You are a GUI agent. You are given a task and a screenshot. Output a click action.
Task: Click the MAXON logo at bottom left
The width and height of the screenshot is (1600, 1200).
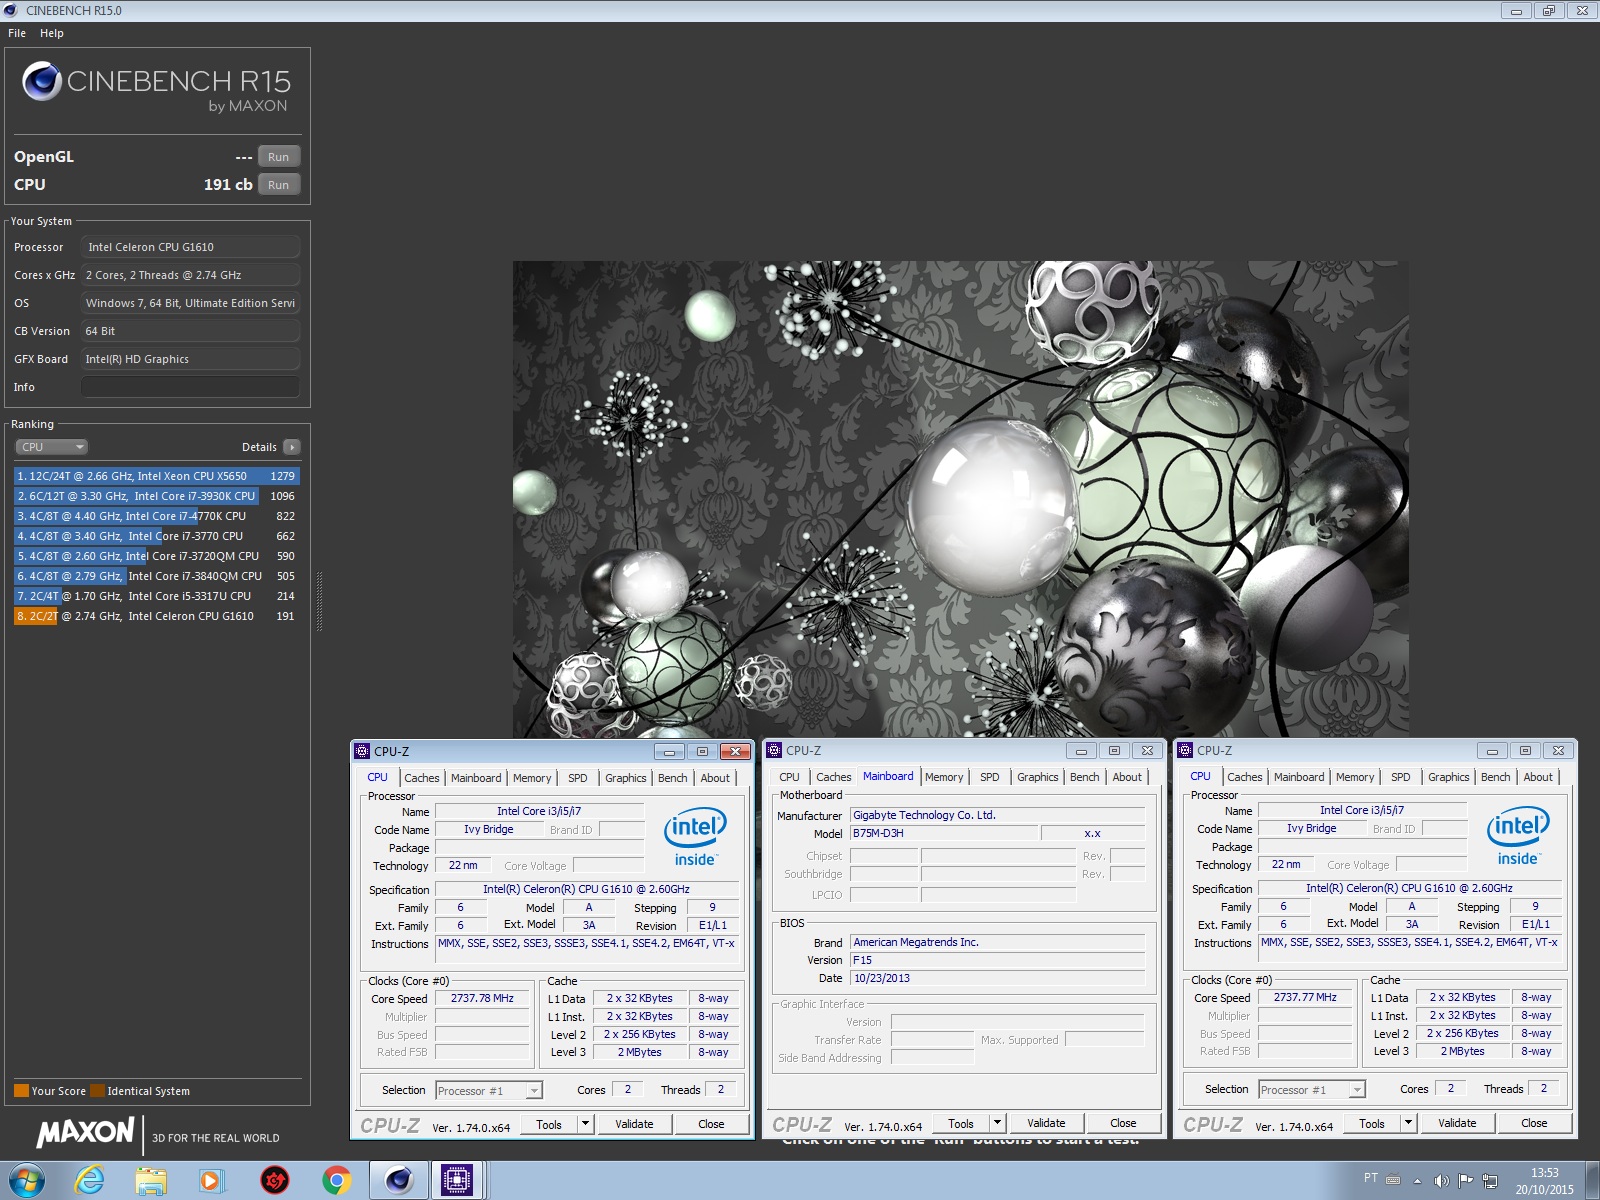click(86, 1132)
